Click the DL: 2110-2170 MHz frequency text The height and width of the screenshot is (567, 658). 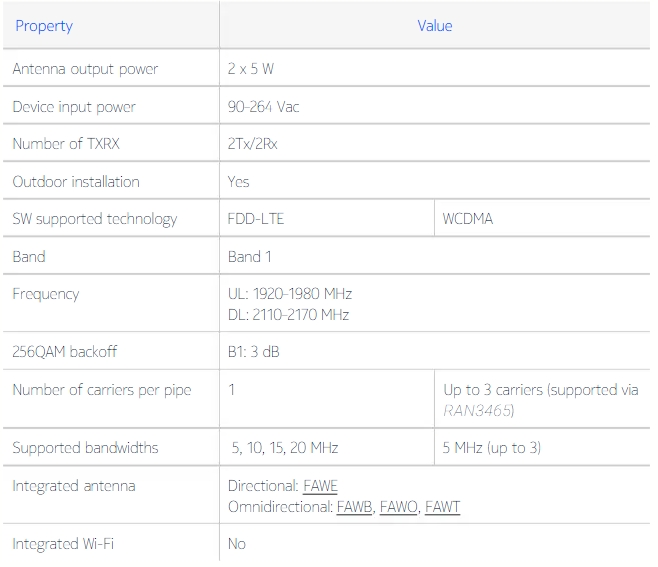click(288, 315)
